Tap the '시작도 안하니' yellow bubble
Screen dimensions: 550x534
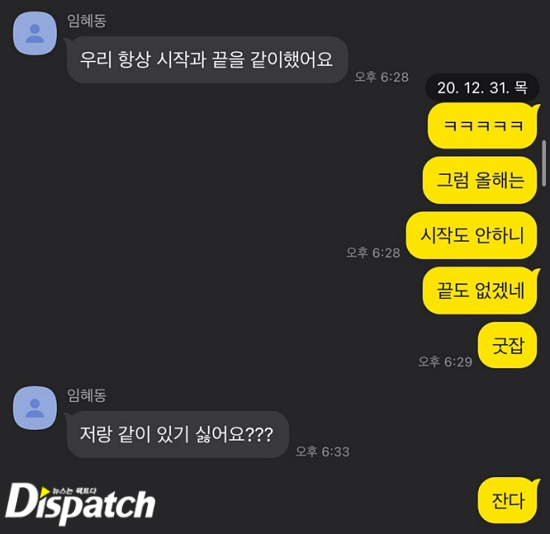[x=472, y=235]
